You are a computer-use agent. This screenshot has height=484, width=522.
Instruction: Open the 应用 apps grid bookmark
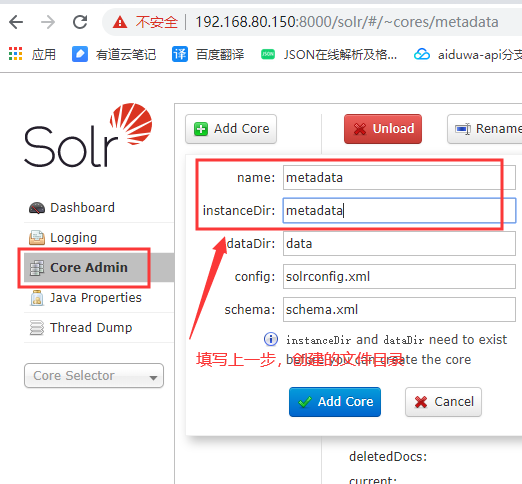(32, 54)
